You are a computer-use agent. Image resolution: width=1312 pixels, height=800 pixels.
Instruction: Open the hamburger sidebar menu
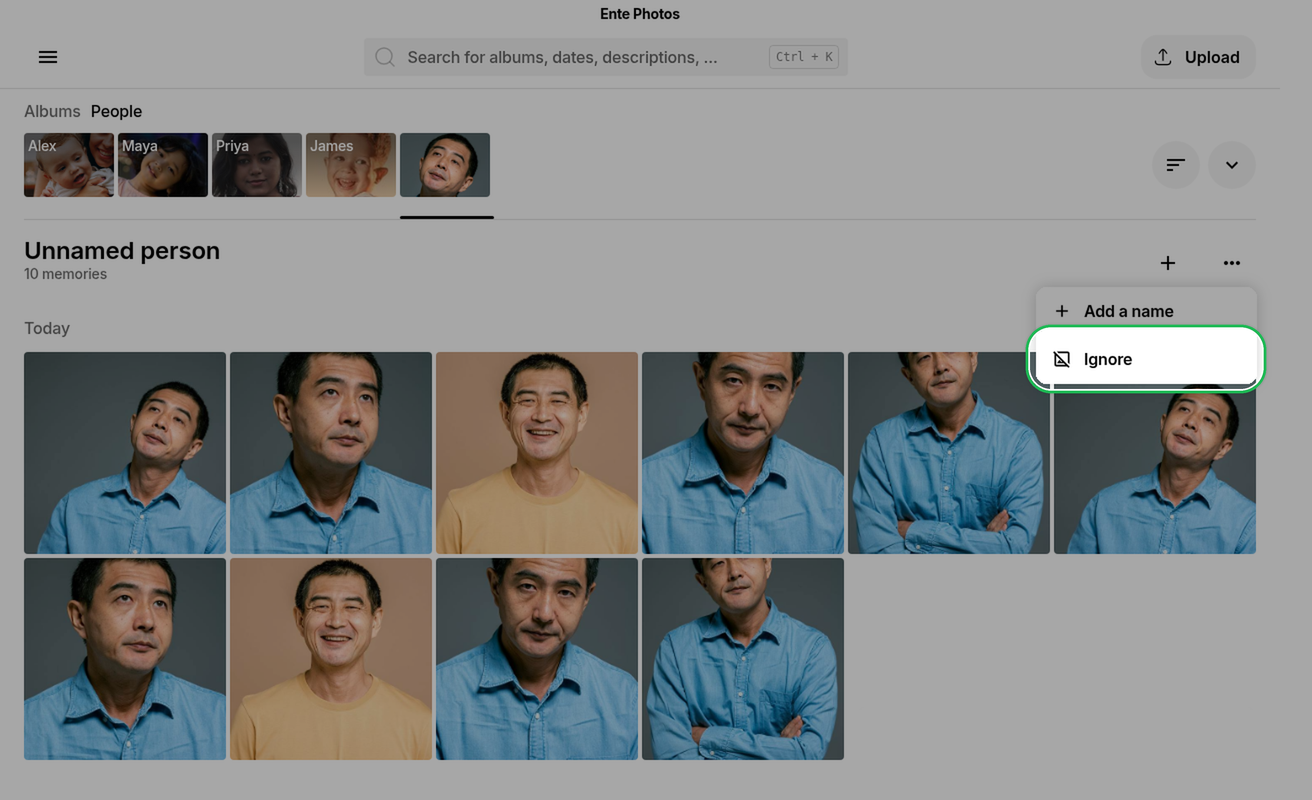(x=48, y=57)
